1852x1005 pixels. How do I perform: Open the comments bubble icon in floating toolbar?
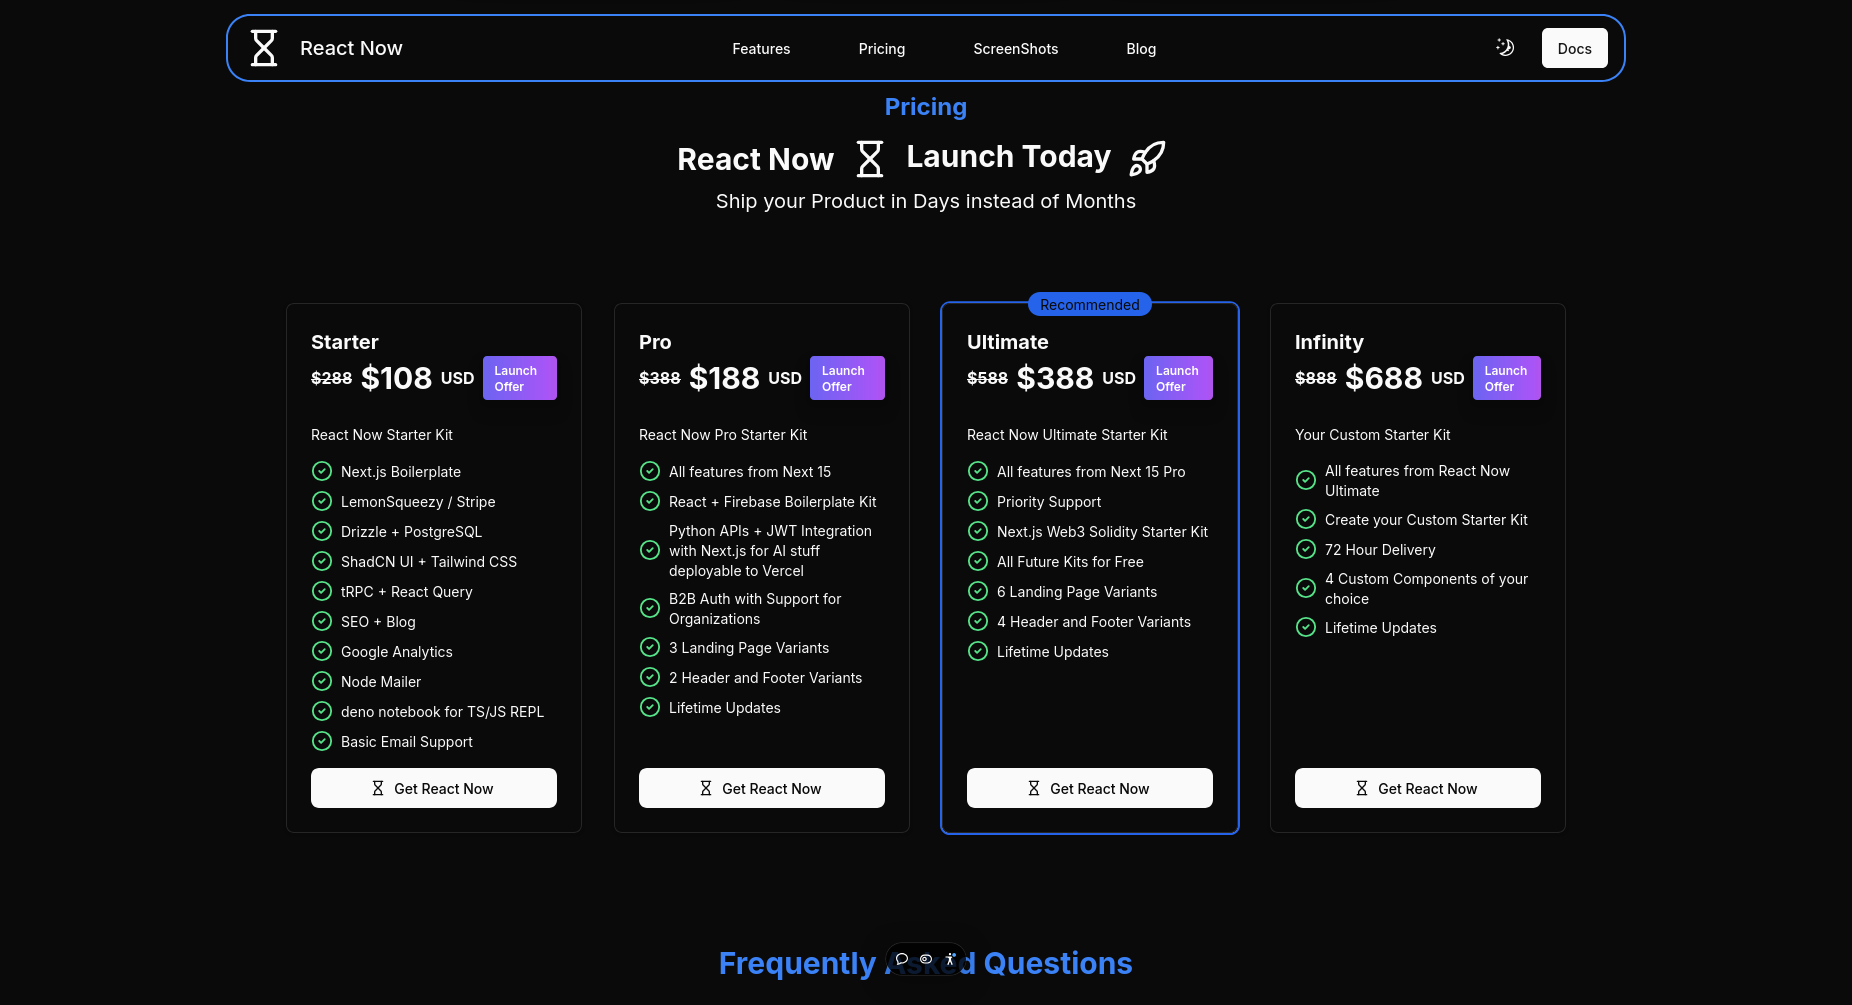point(902,959)
